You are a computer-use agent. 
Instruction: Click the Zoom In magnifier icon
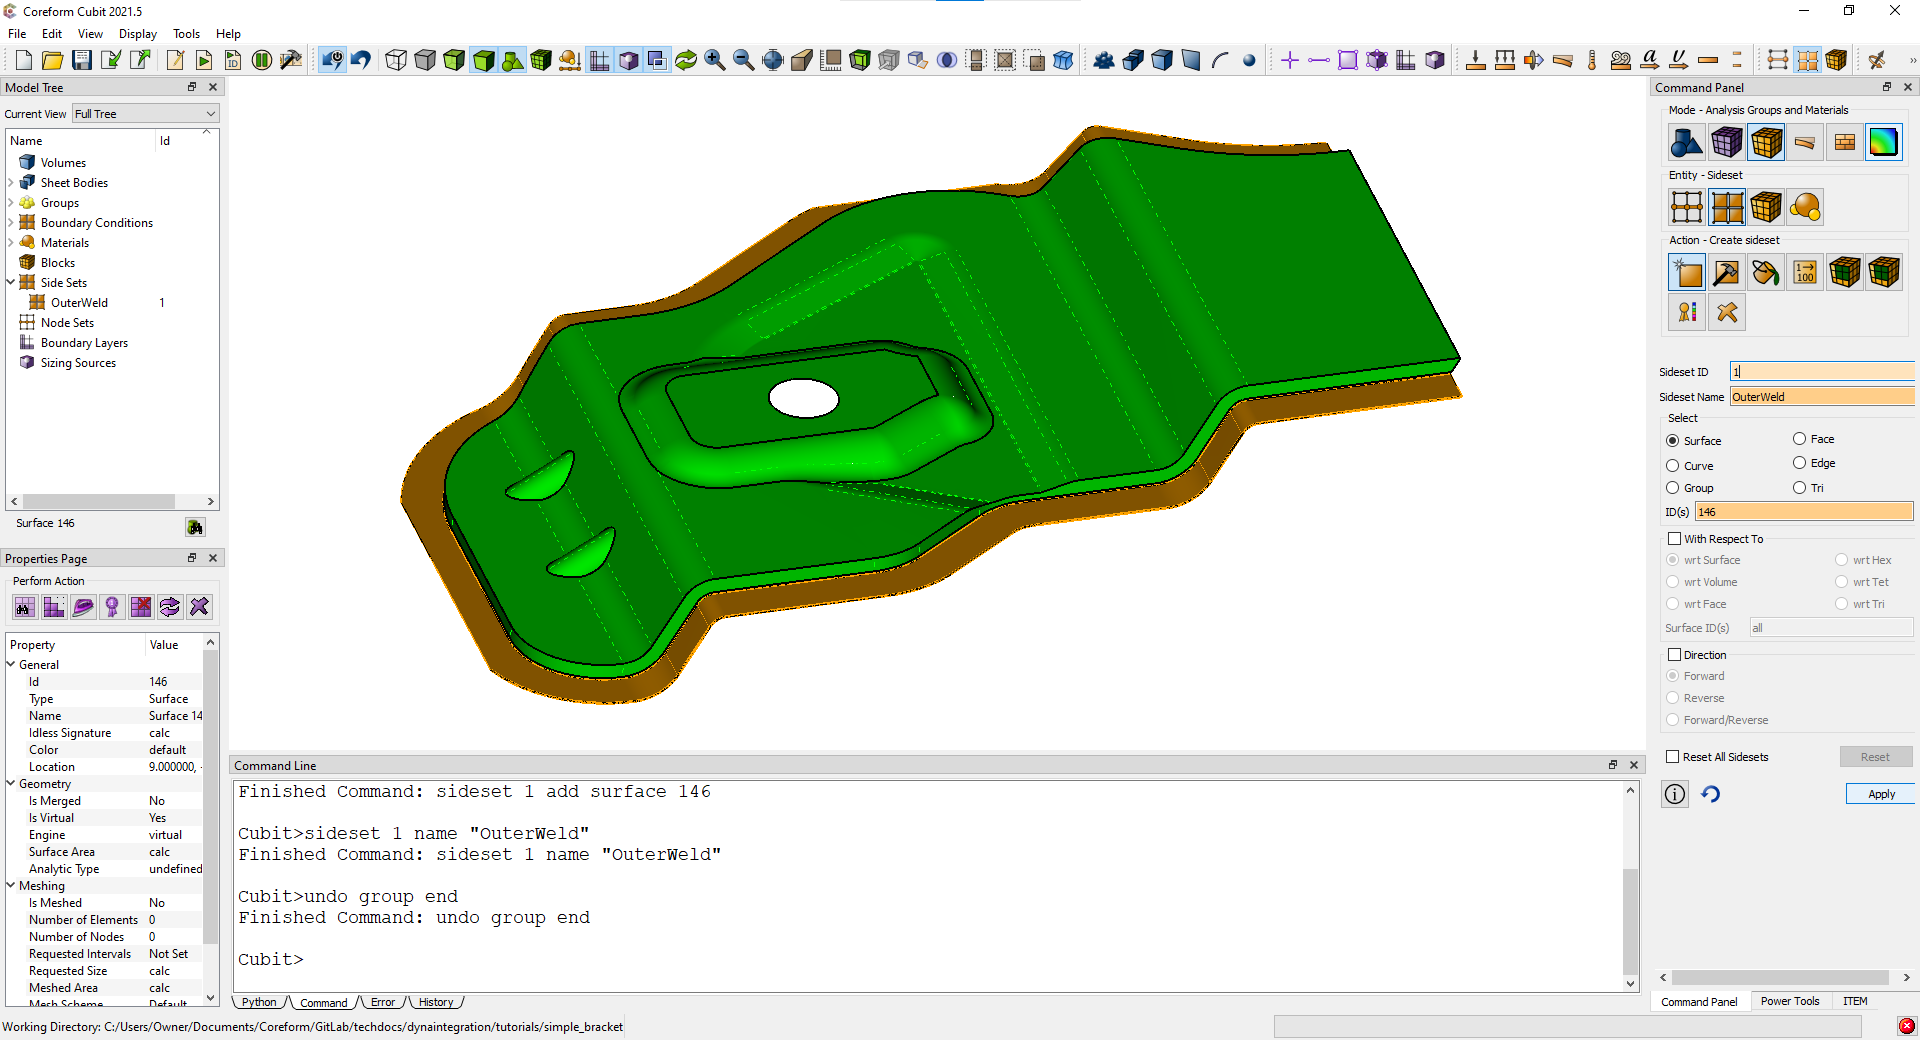714,60
